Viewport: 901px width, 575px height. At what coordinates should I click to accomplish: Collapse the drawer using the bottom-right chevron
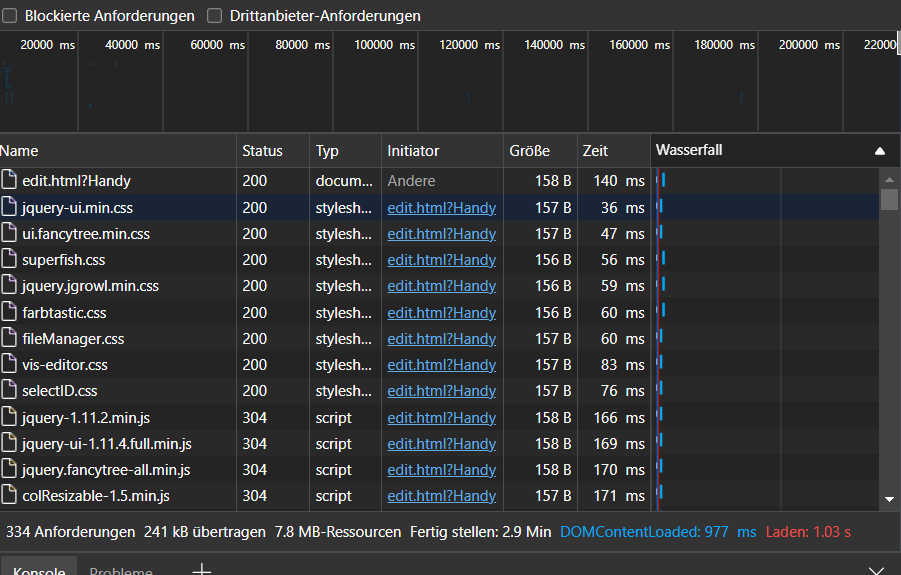[x=876, y=571]
